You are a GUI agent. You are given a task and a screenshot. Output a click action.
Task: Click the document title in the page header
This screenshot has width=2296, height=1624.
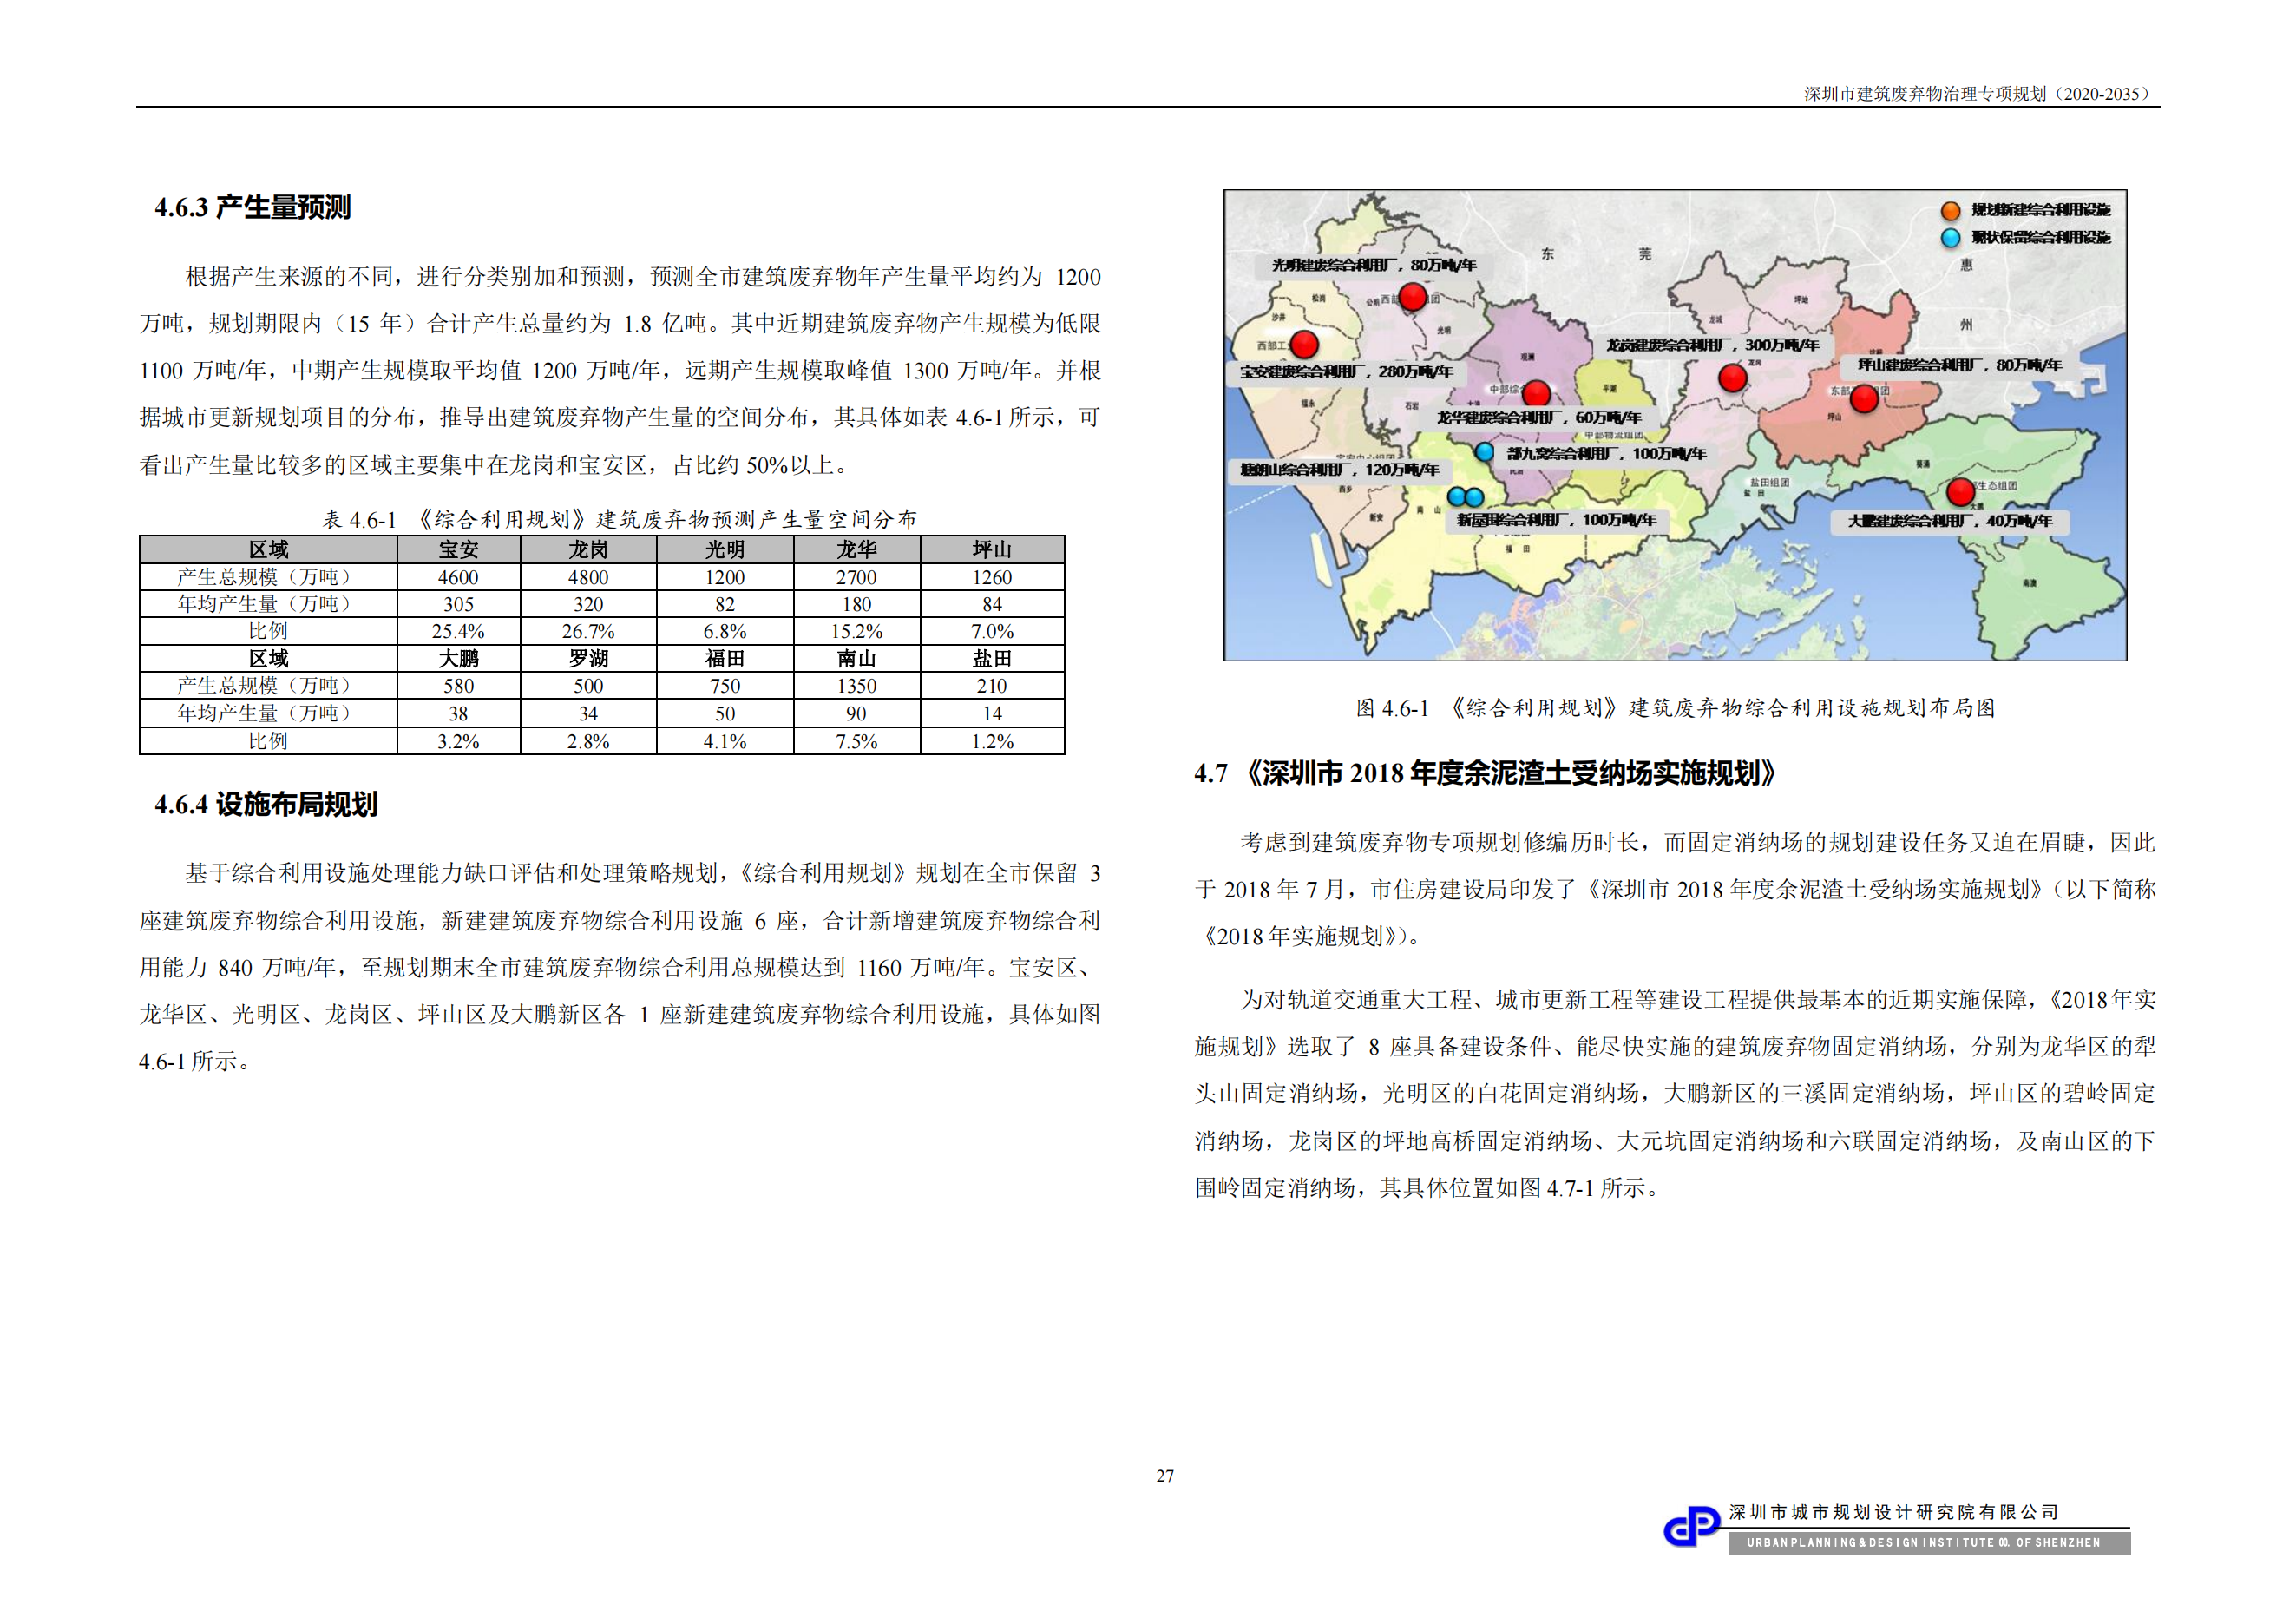click(x=1976, y=94)
